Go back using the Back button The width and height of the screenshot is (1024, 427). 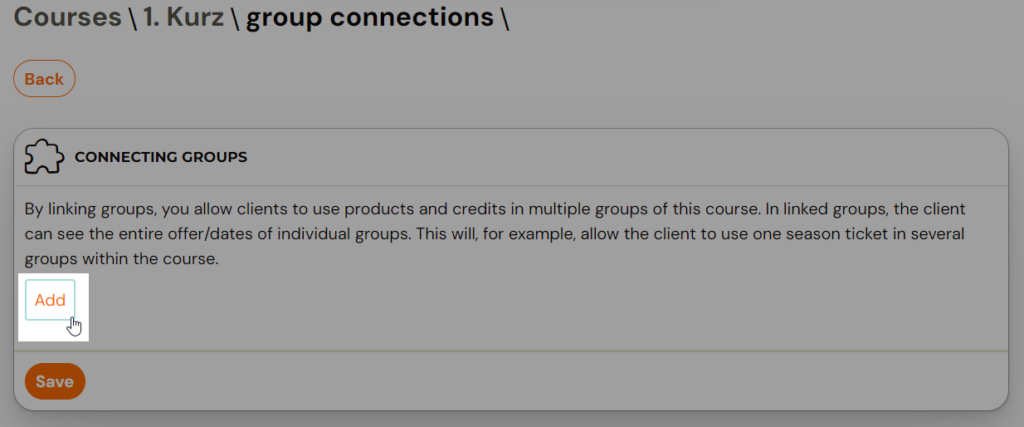click(x=44, y=79)
